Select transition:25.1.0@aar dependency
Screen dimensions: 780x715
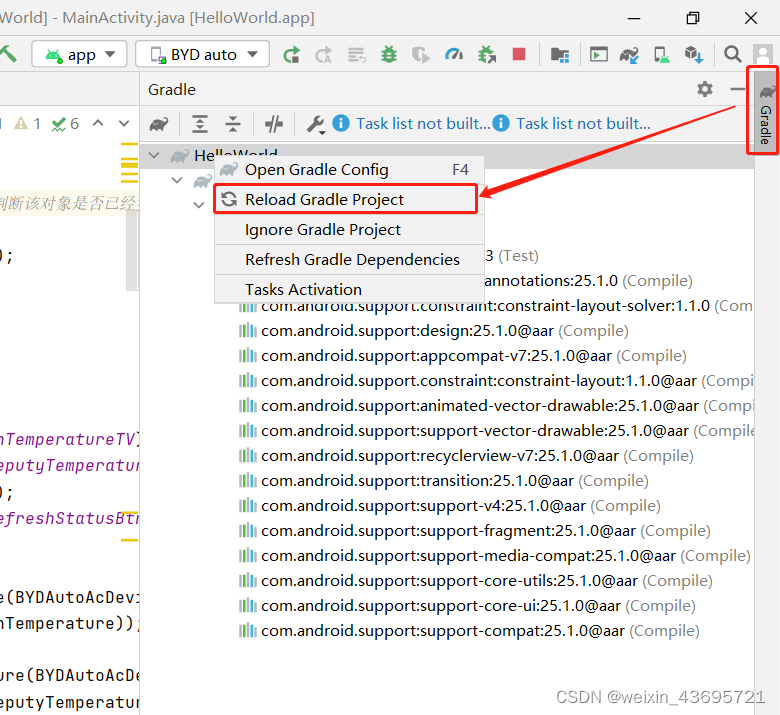443,481
